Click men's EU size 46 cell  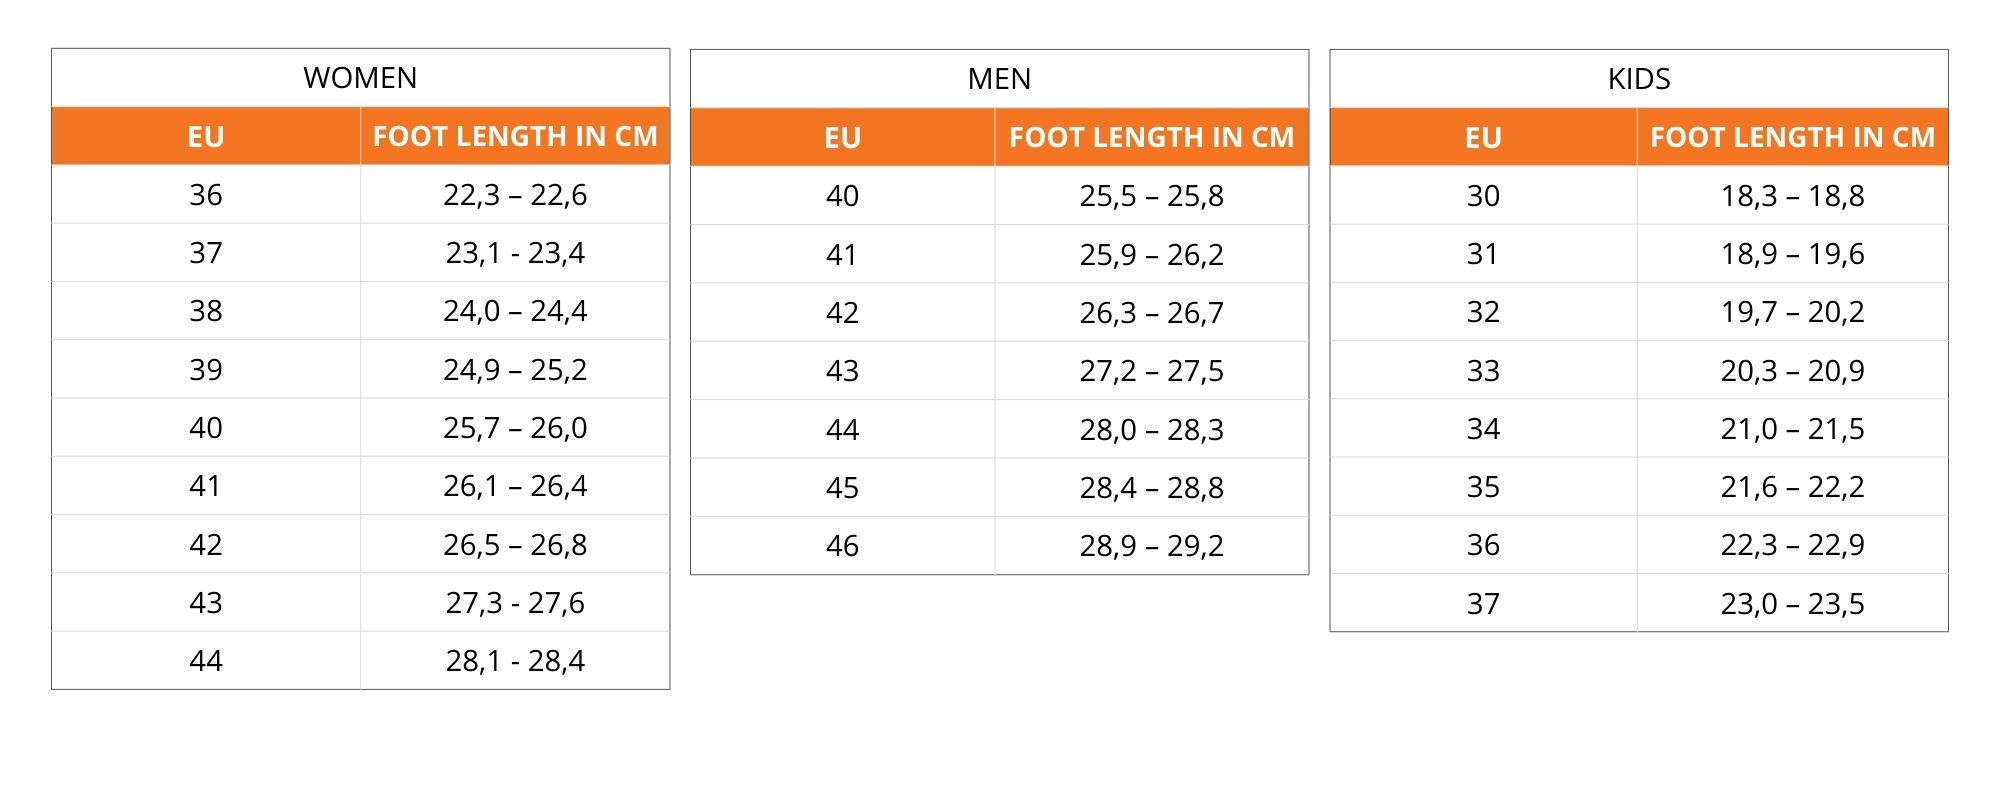(842, 546)
